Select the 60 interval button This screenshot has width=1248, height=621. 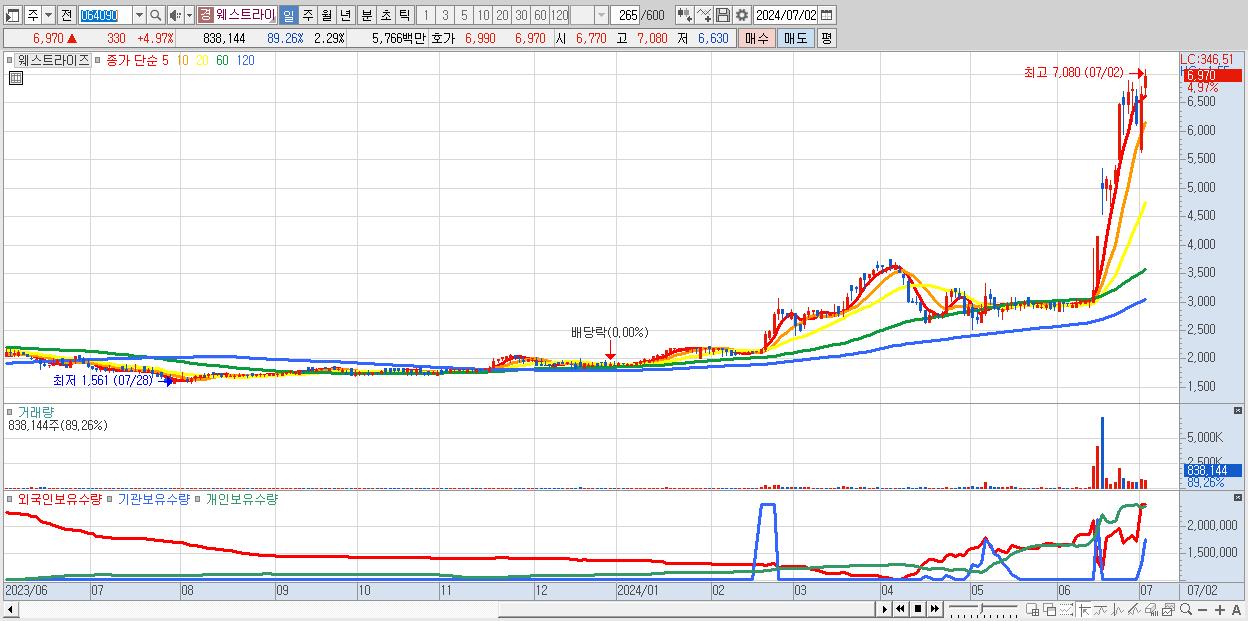(x=540, y=15)
